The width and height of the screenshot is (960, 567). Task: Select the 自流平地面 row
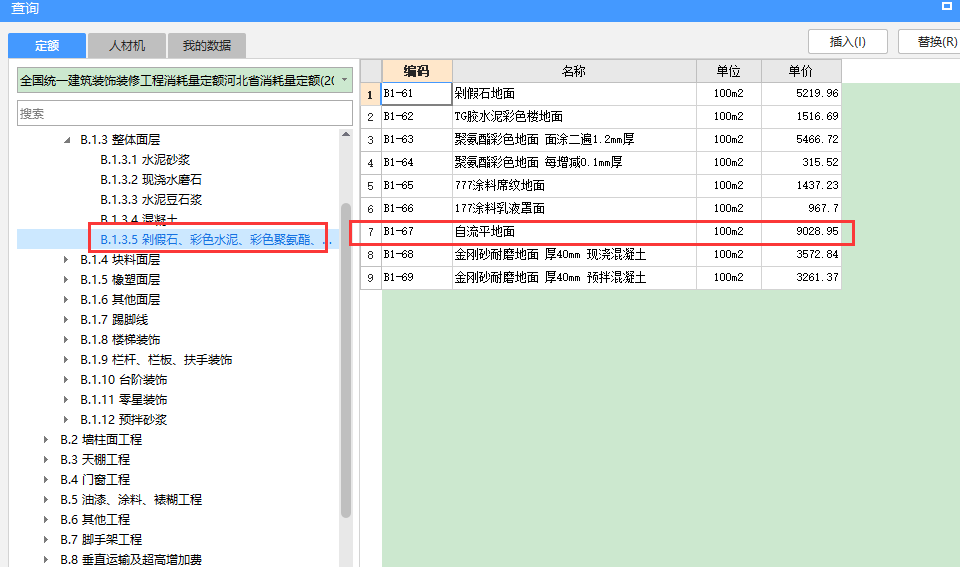click(x=601, y=231)
